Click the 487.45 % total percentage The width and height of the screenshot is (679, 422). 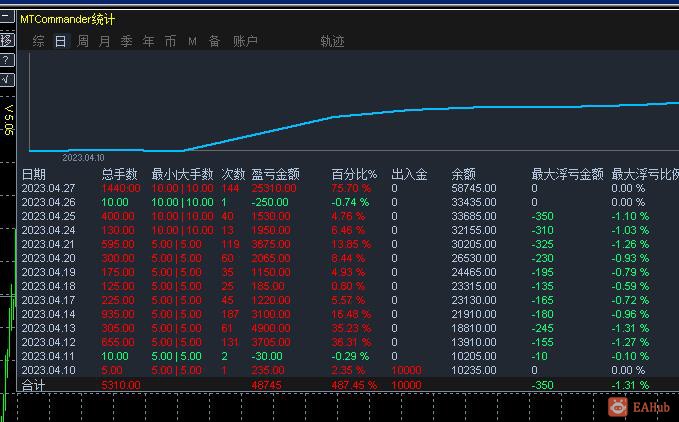tap(354, 385)
